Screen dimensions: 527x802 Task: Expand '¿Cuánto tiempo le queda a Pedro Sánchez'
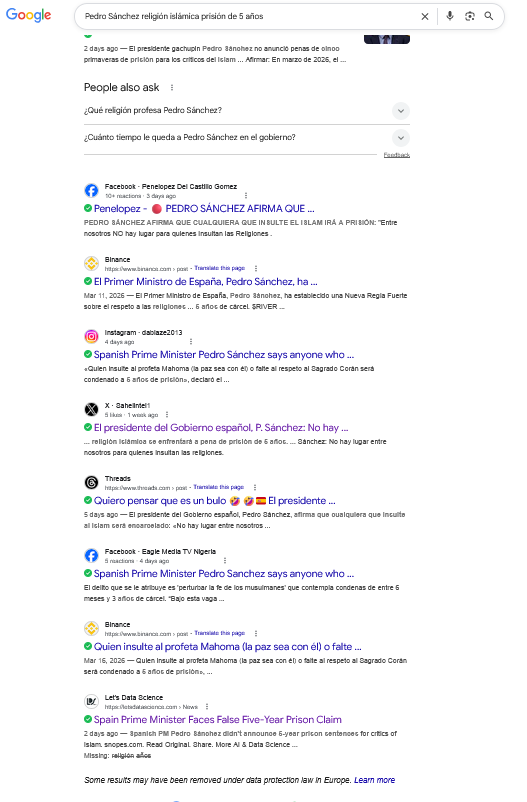pos(247,138)
